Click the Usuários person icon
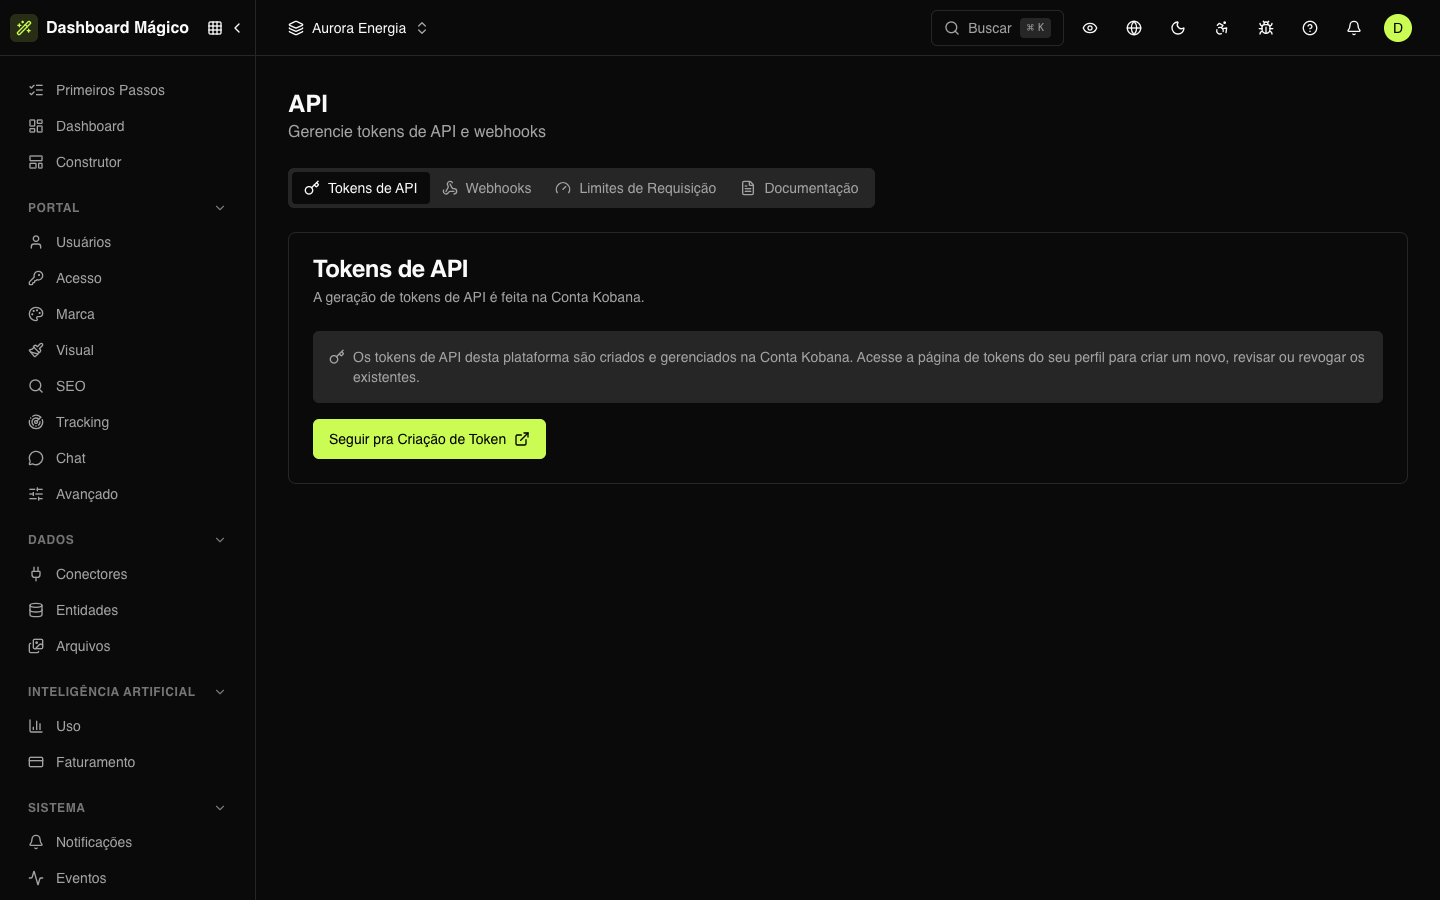 pos(36,242)
